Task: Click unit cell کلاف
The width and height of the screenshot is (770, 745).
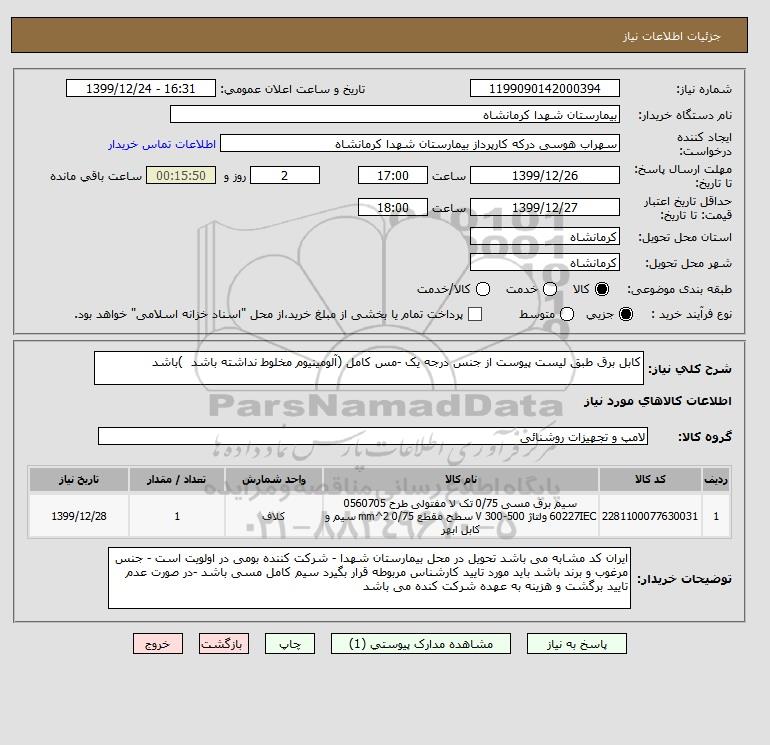Action: pyautogui.click(x=274, y=516)
